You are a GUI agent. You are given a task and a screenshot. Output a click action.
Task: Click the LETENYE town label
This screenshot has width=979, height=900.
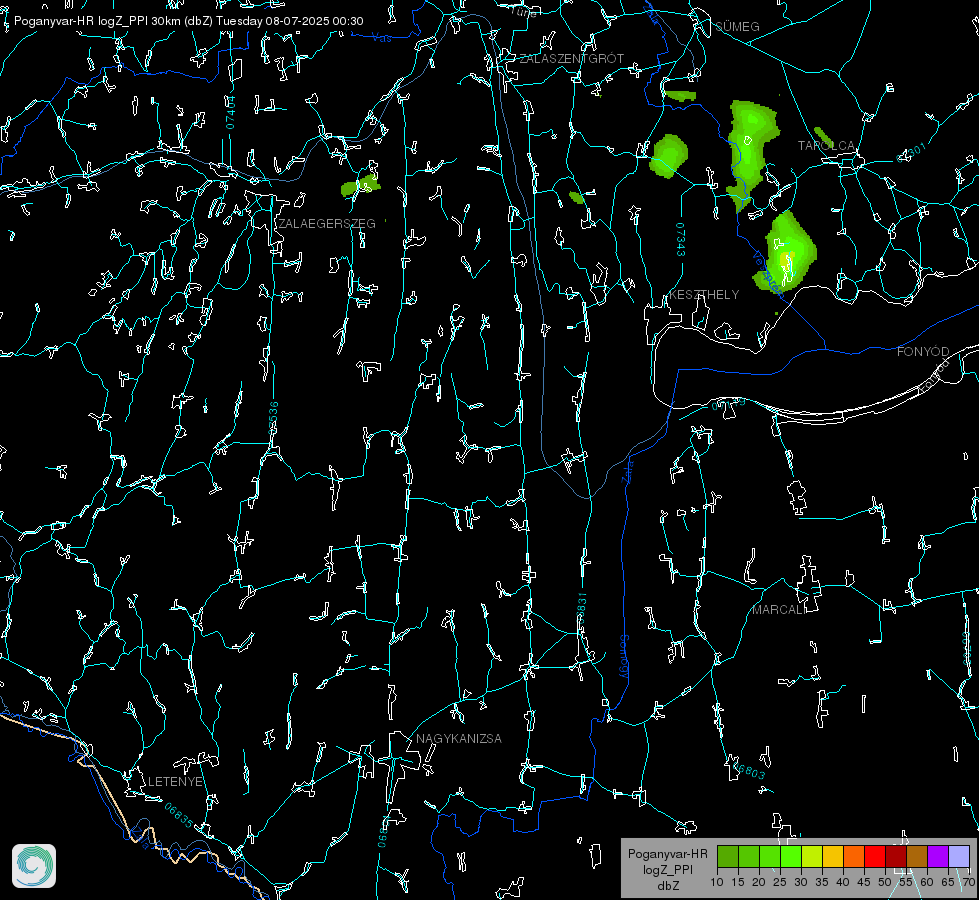pyautogui.click(x=175, y=782)
